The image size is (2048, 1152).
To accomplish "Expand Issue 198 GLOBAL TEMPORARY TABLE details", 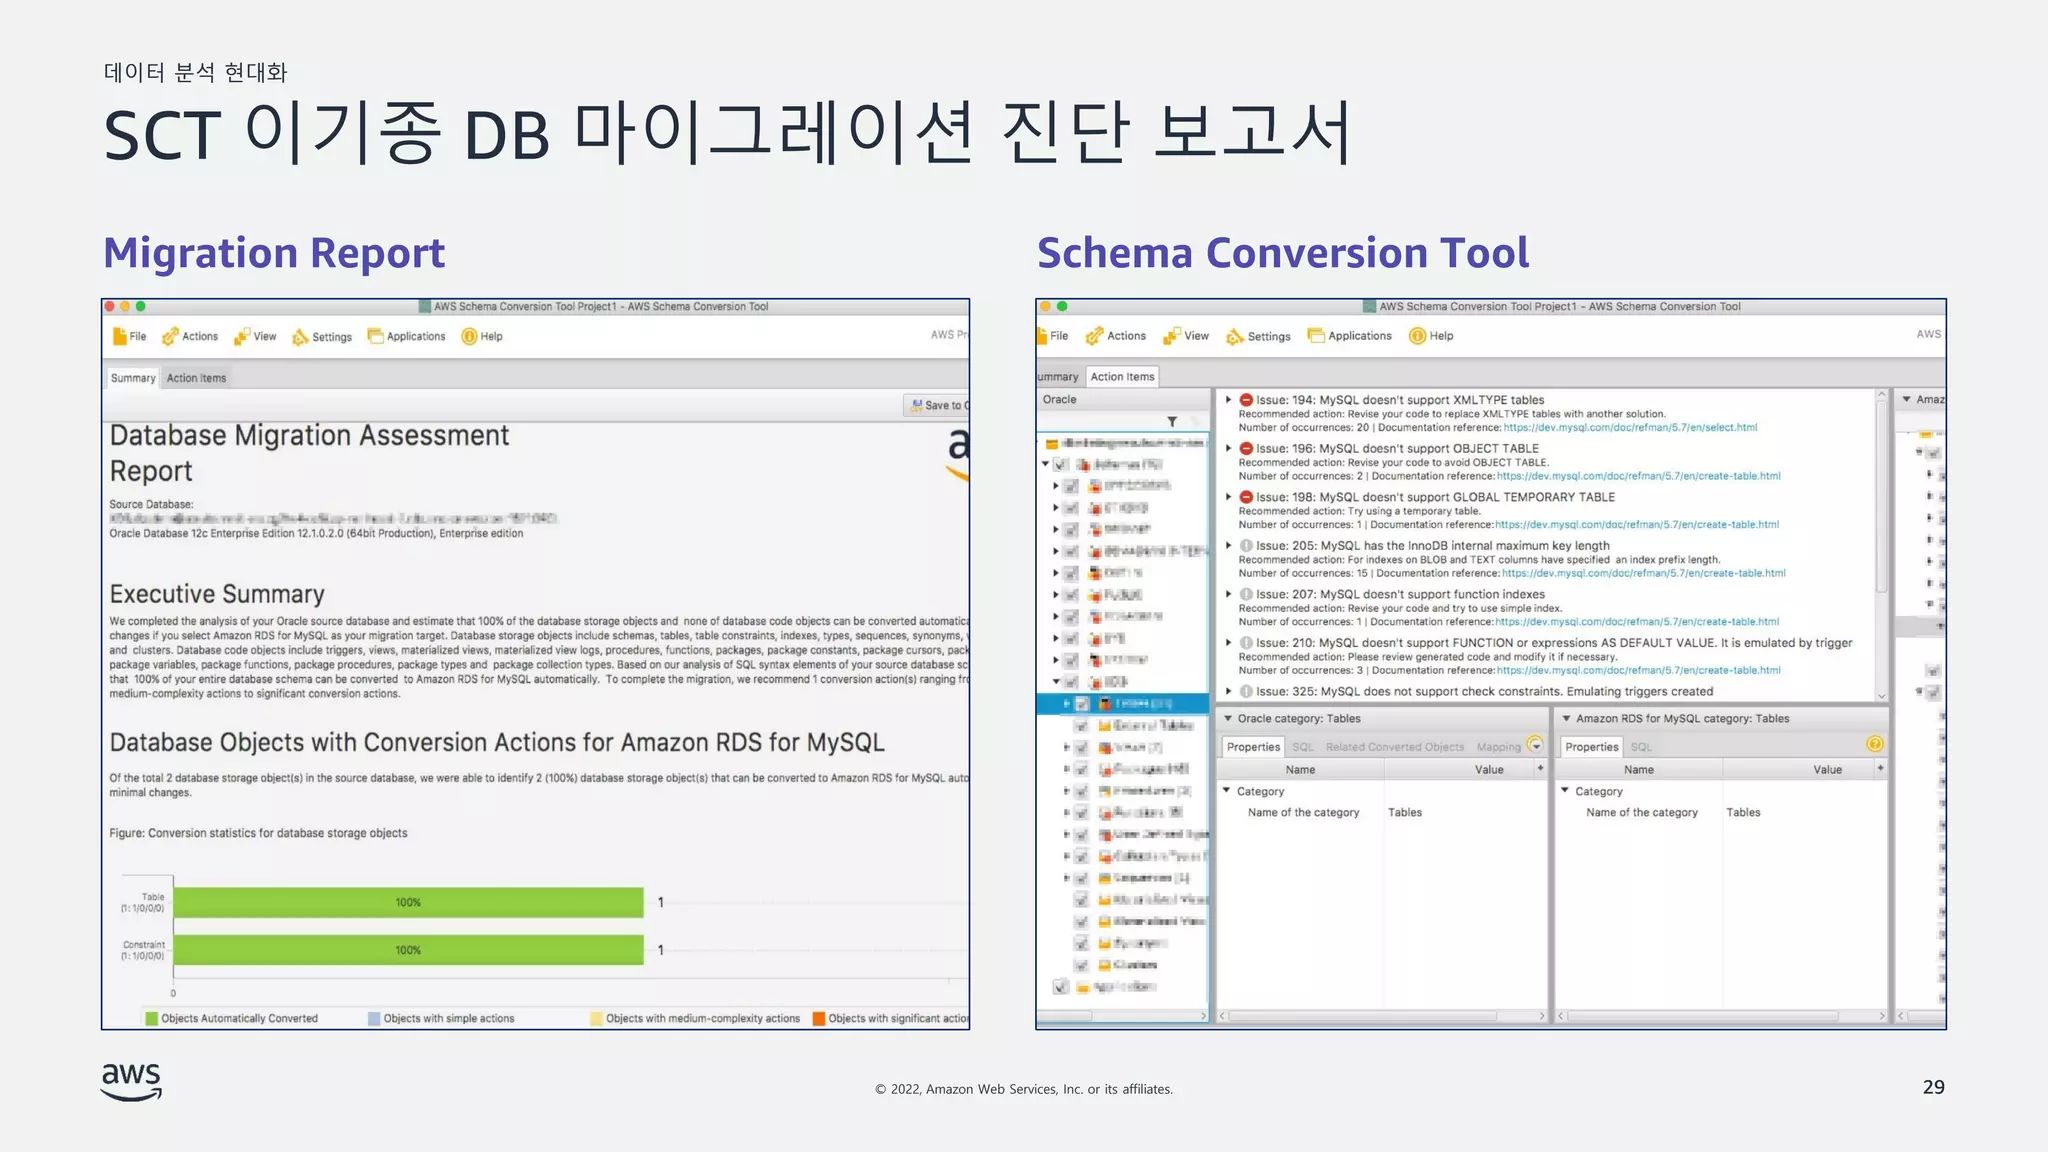I will pos(1229,497).
